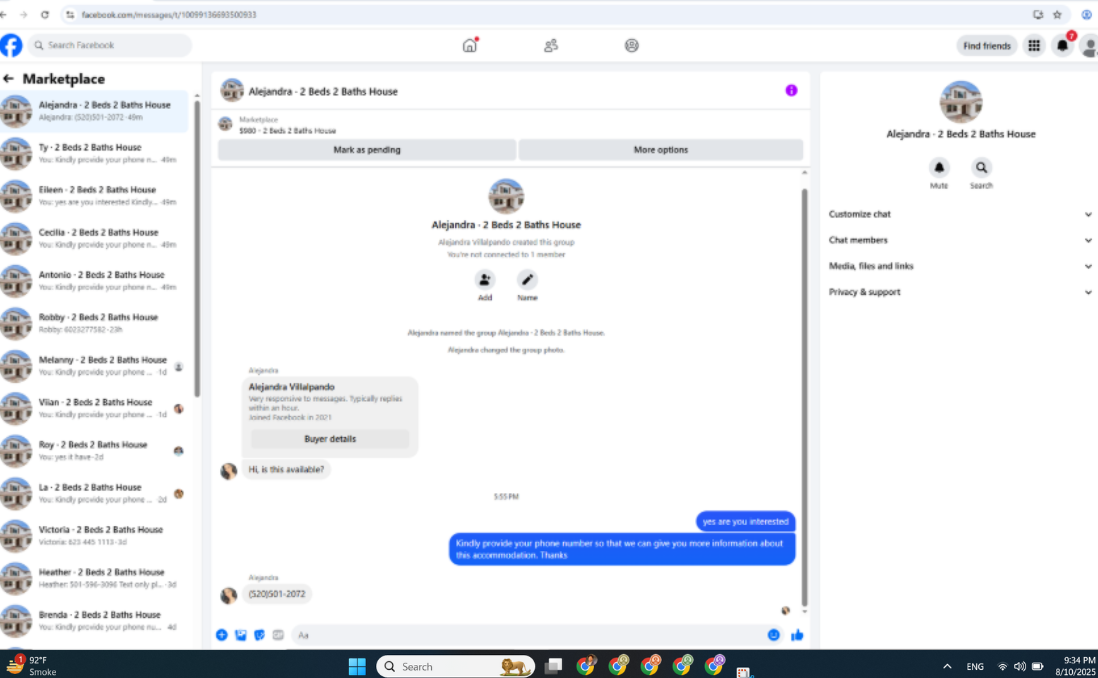Image resolution: width=1098 pixels, height=678 pixels.
Task: Attach a photo file in composer
Action: click(x=241, y=635)
